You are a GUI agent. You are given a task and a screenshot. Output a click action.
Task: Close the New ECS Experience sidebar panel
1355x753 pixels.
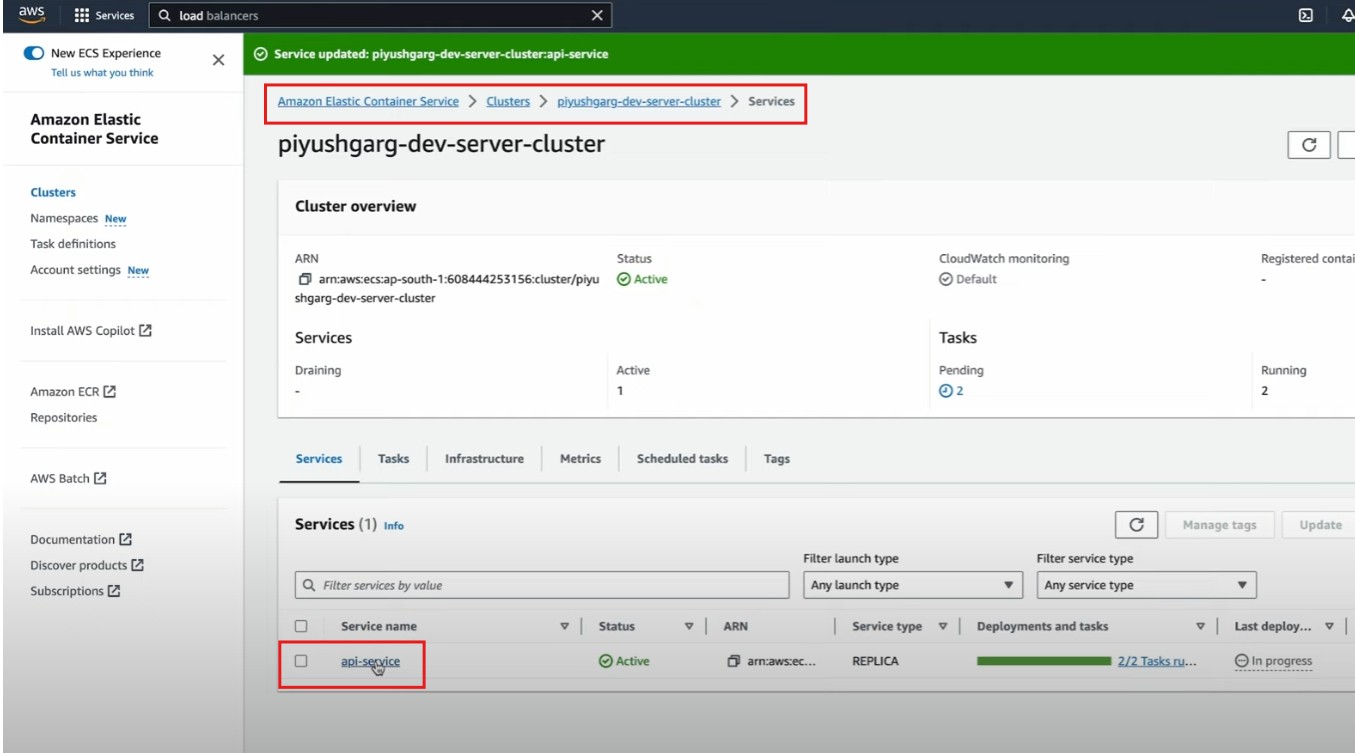[x=218, y=60]
